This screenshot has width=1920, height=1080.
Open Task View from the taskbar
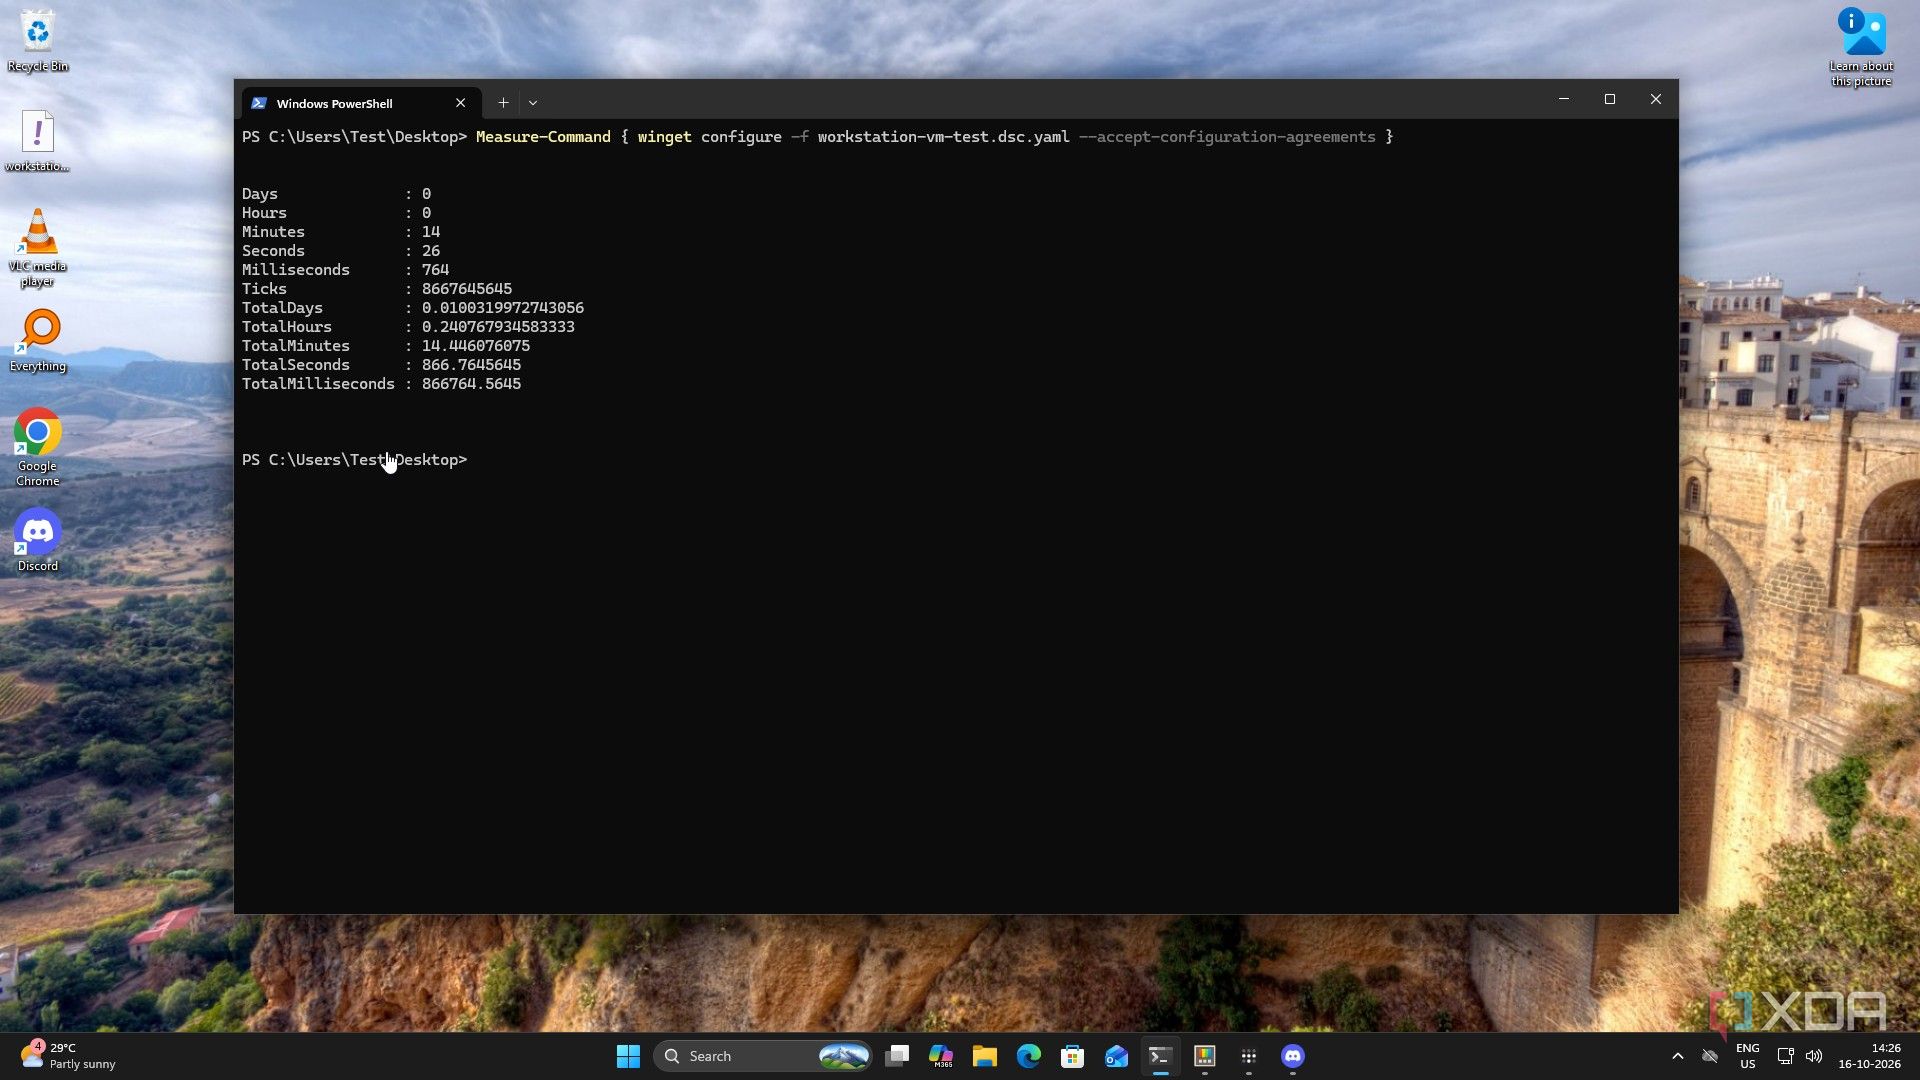pos(897,1056)
